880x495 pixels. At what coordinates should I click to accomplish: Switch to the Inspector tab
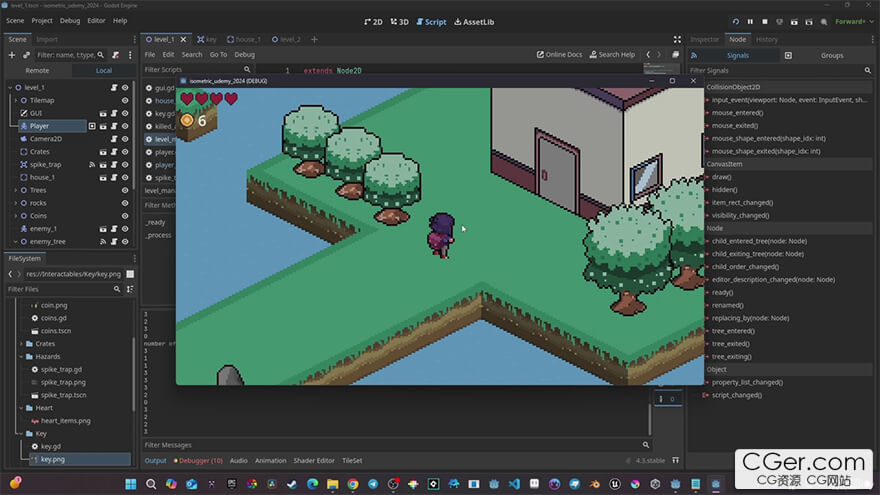tap(704, 39)
